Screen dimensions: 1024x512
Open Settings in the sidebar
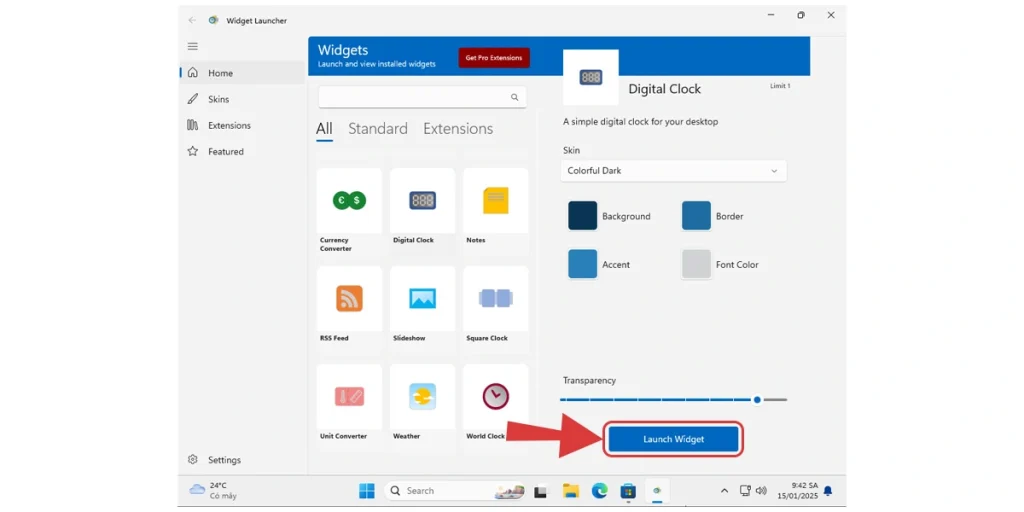tap(224, 460)
